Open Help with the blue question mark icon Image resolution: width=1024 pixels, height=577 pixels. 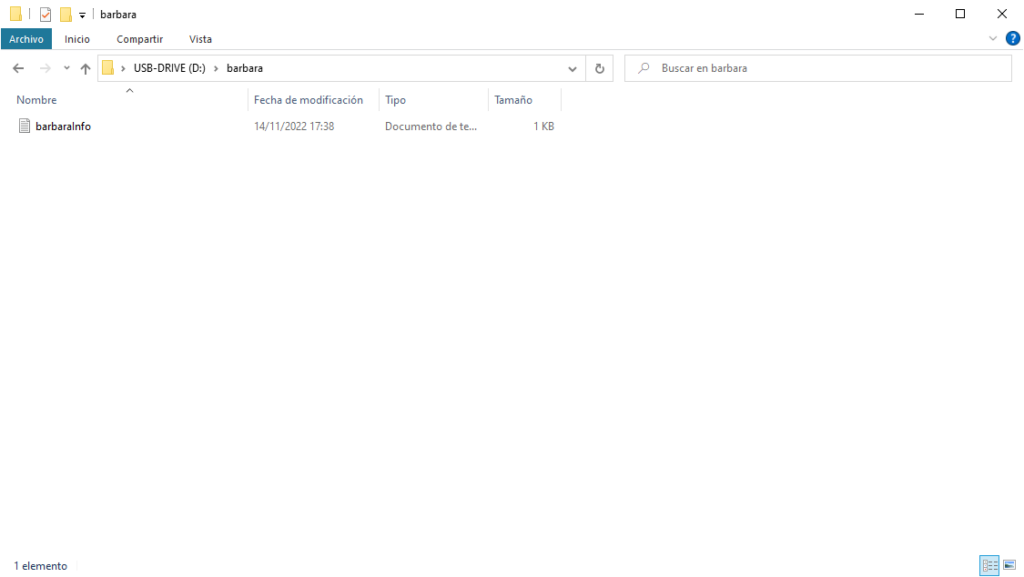tap(1012, 38)
